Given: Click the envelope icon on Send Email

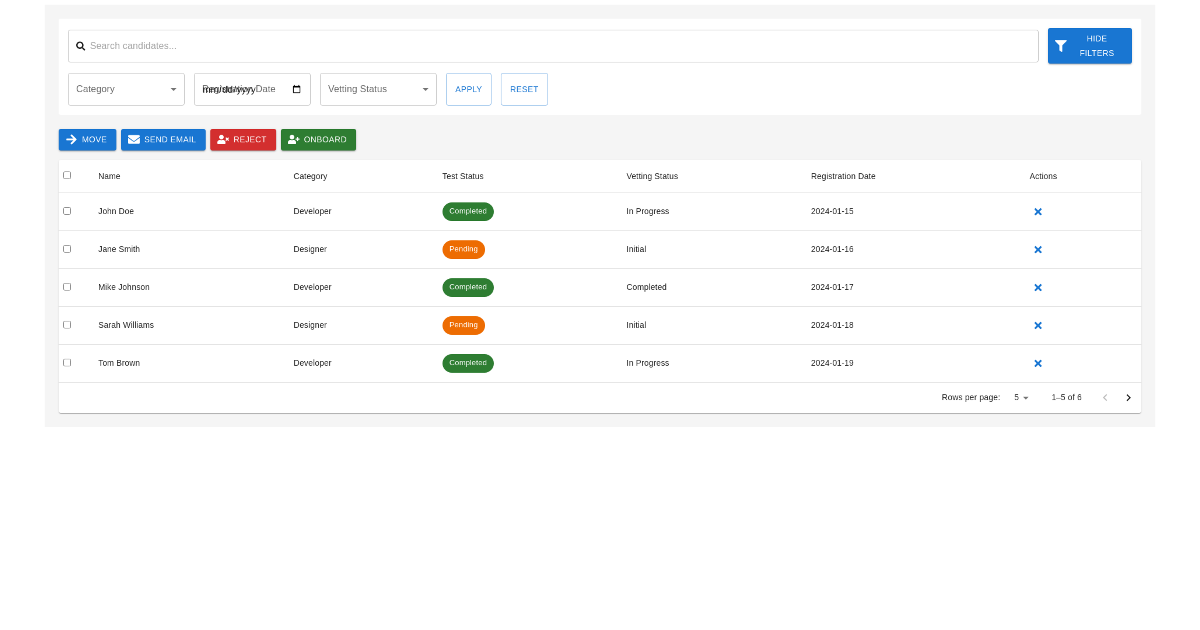Looking at the screenshot, I should (134, 139).
